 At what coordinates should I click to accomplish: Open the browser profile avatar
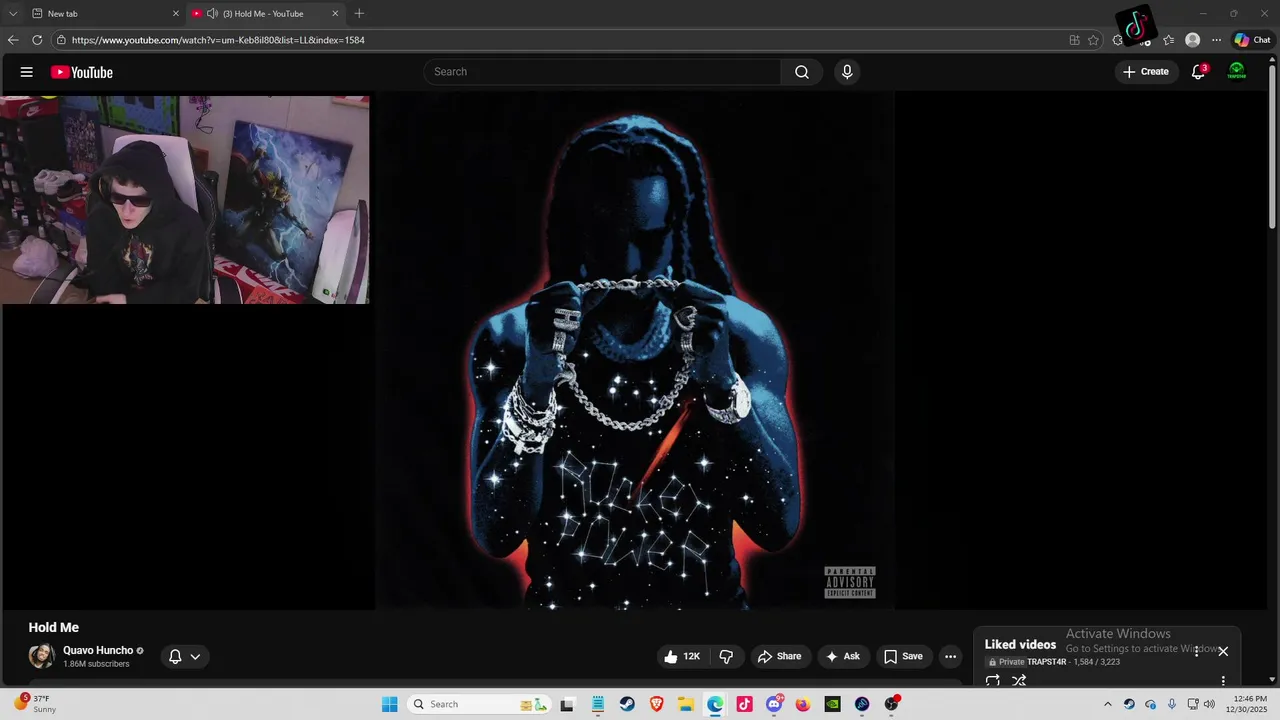[1192, 40]
